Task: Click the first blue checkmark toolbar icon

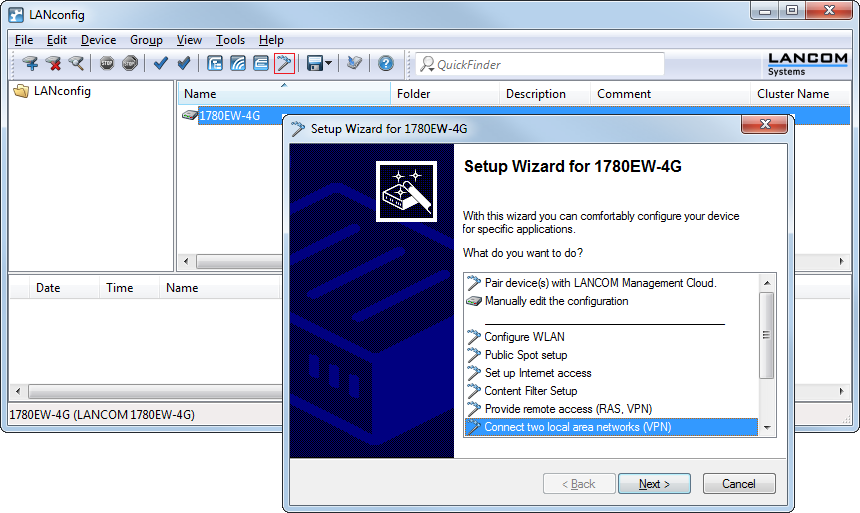Action: click(160, 64)
